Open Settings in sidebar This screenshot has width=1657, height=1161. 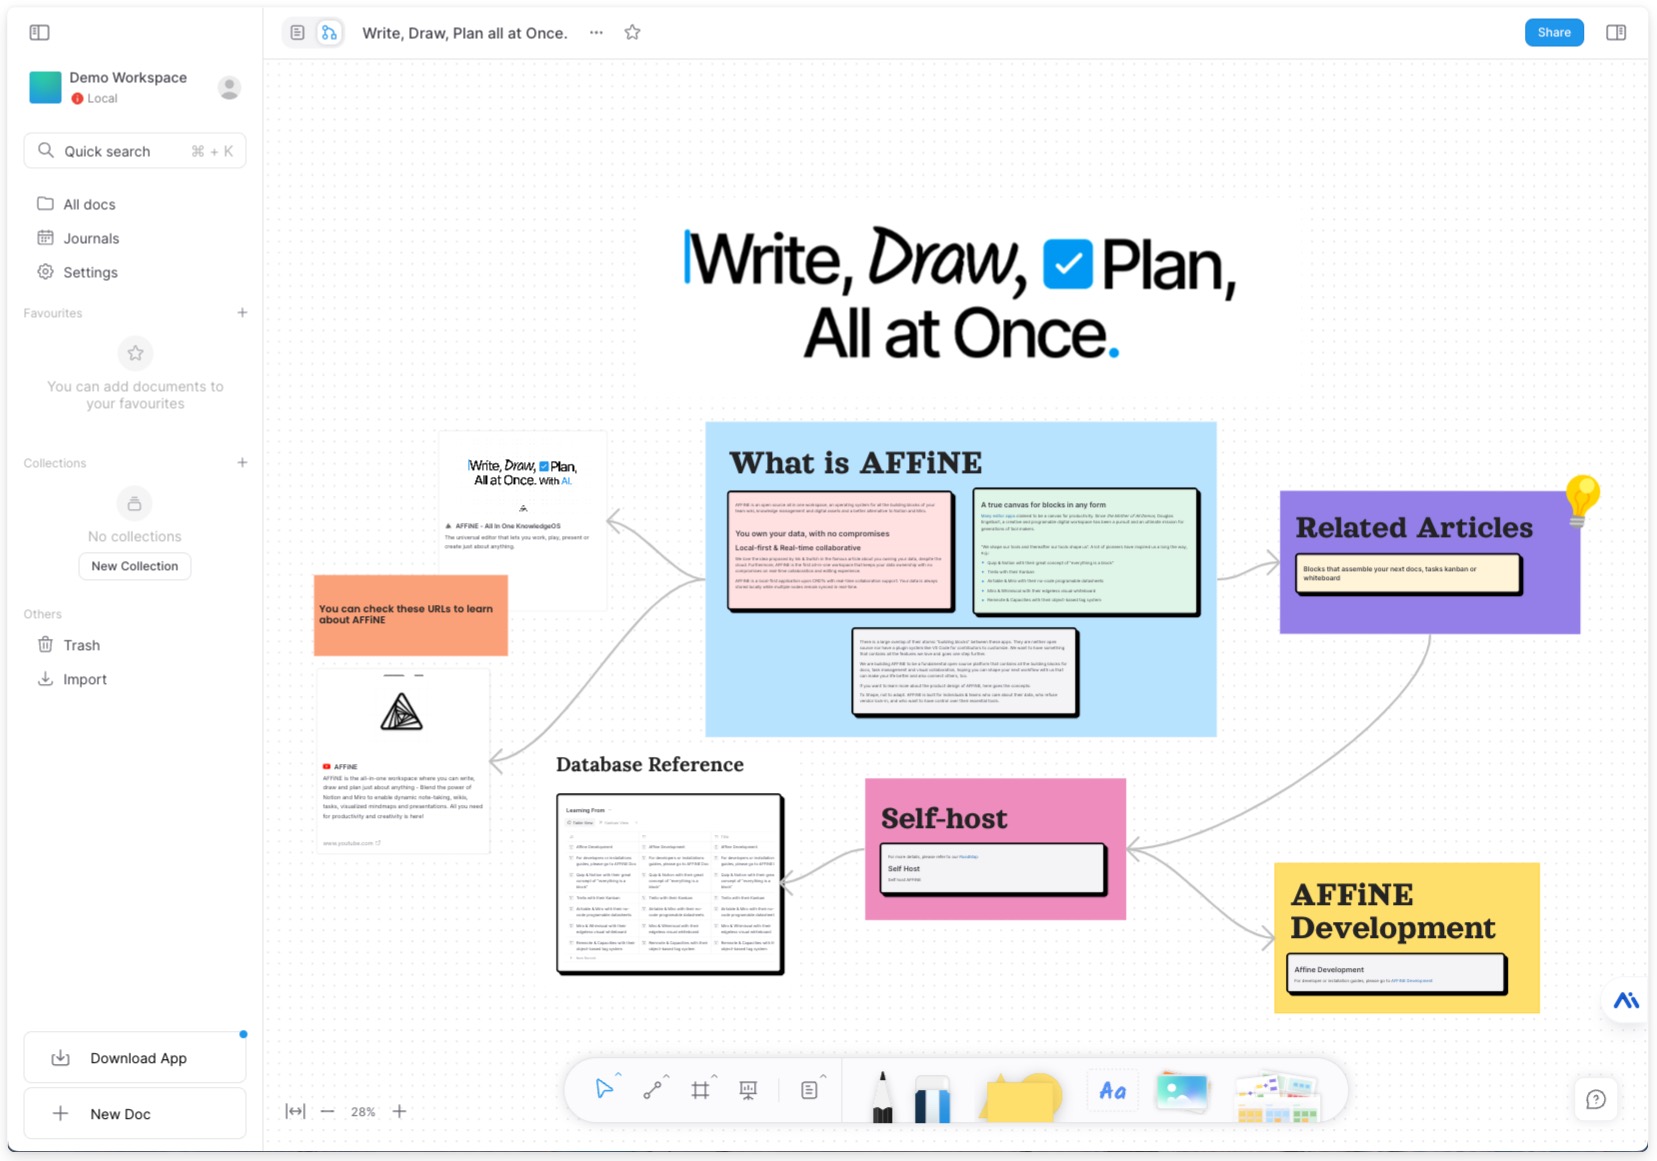[135, 272]
